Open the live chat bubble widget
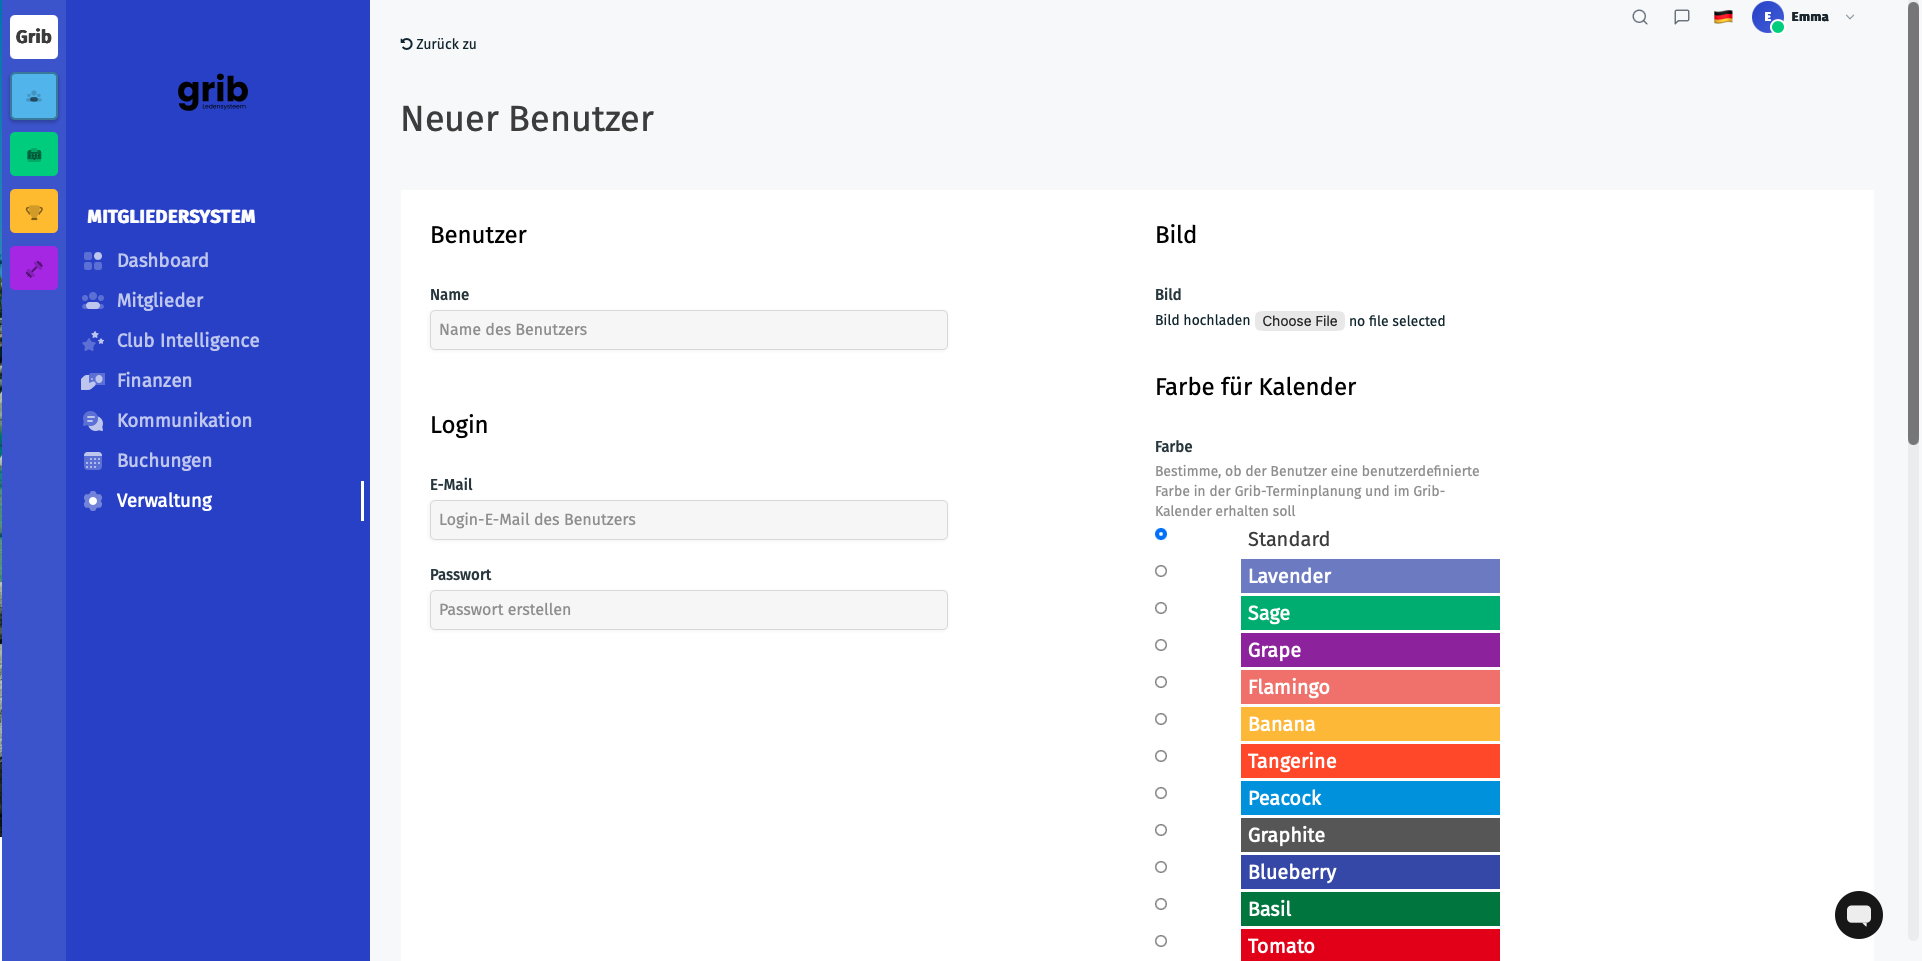 tap(1858, 914)
